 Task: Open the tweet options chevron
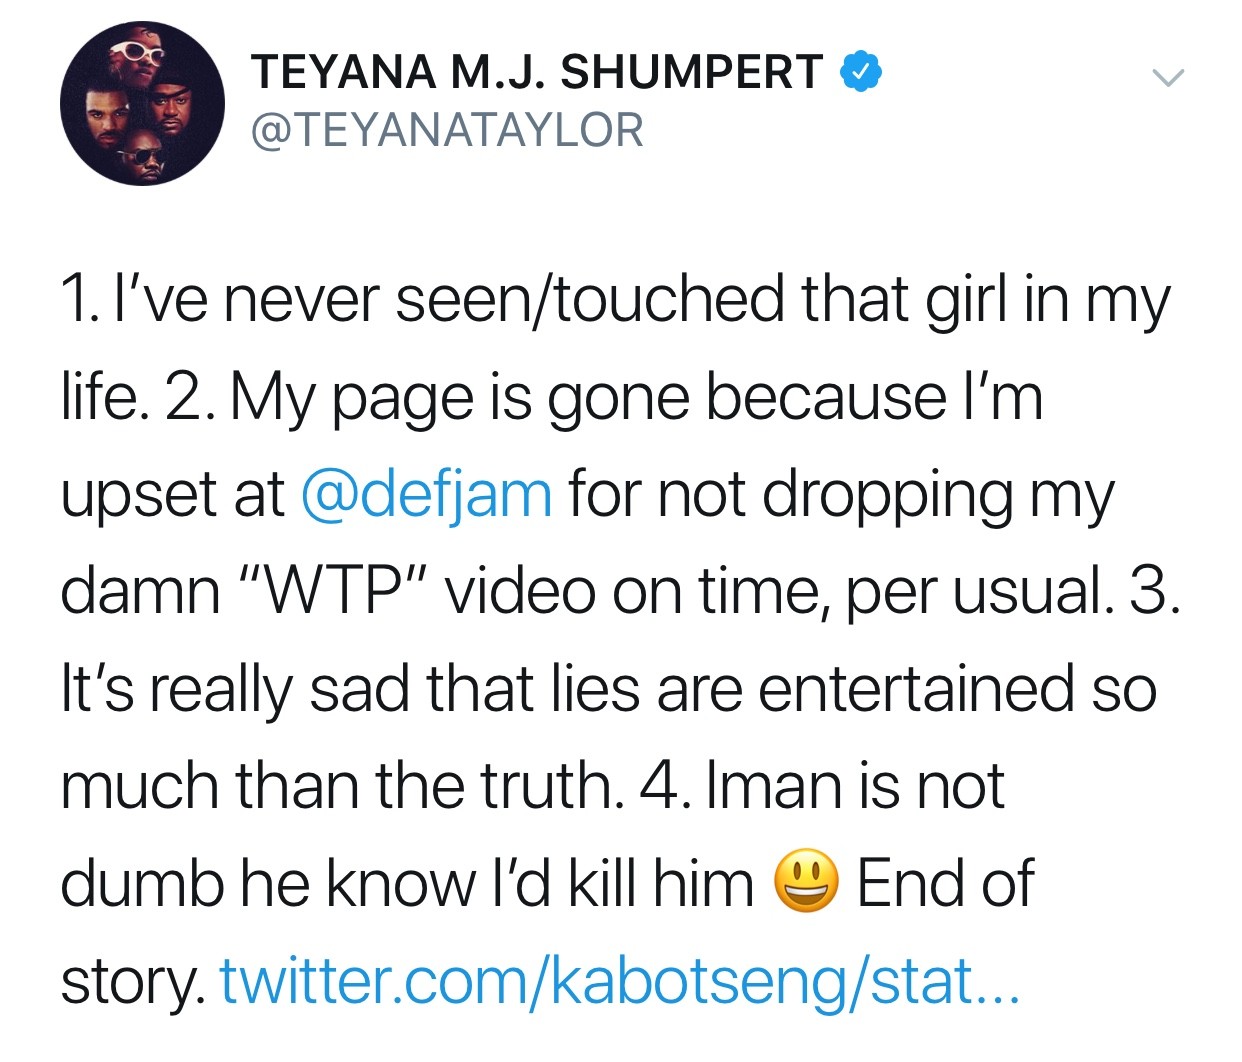pyautogui.click(x=1166, y=77)
